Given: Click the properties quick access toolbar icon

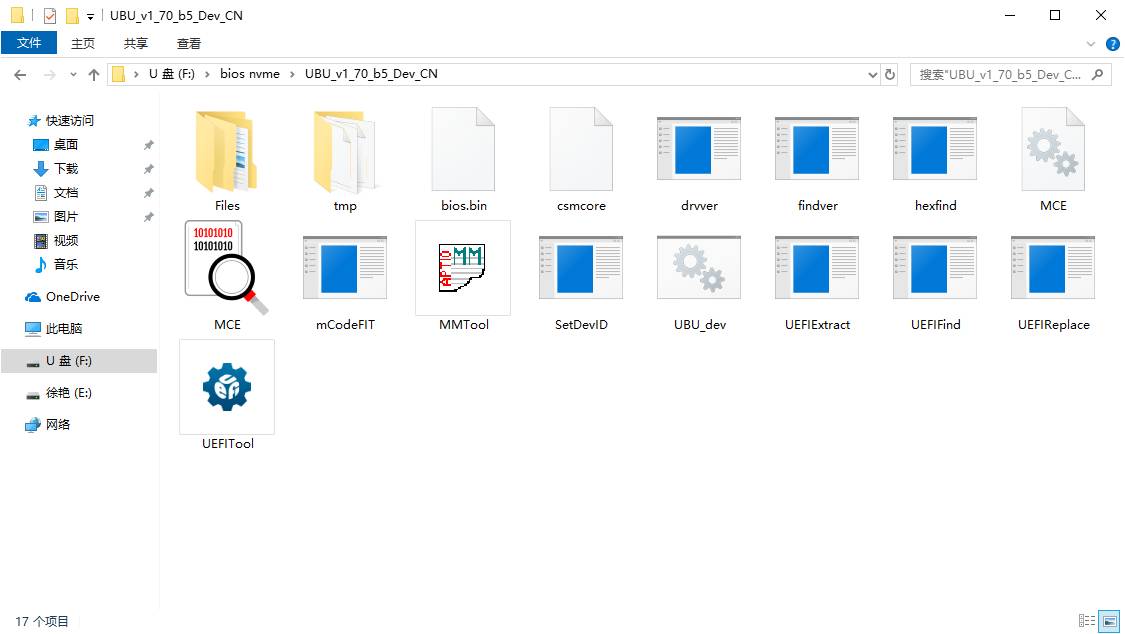Looking at the screenshot, I should pos(50,16).
